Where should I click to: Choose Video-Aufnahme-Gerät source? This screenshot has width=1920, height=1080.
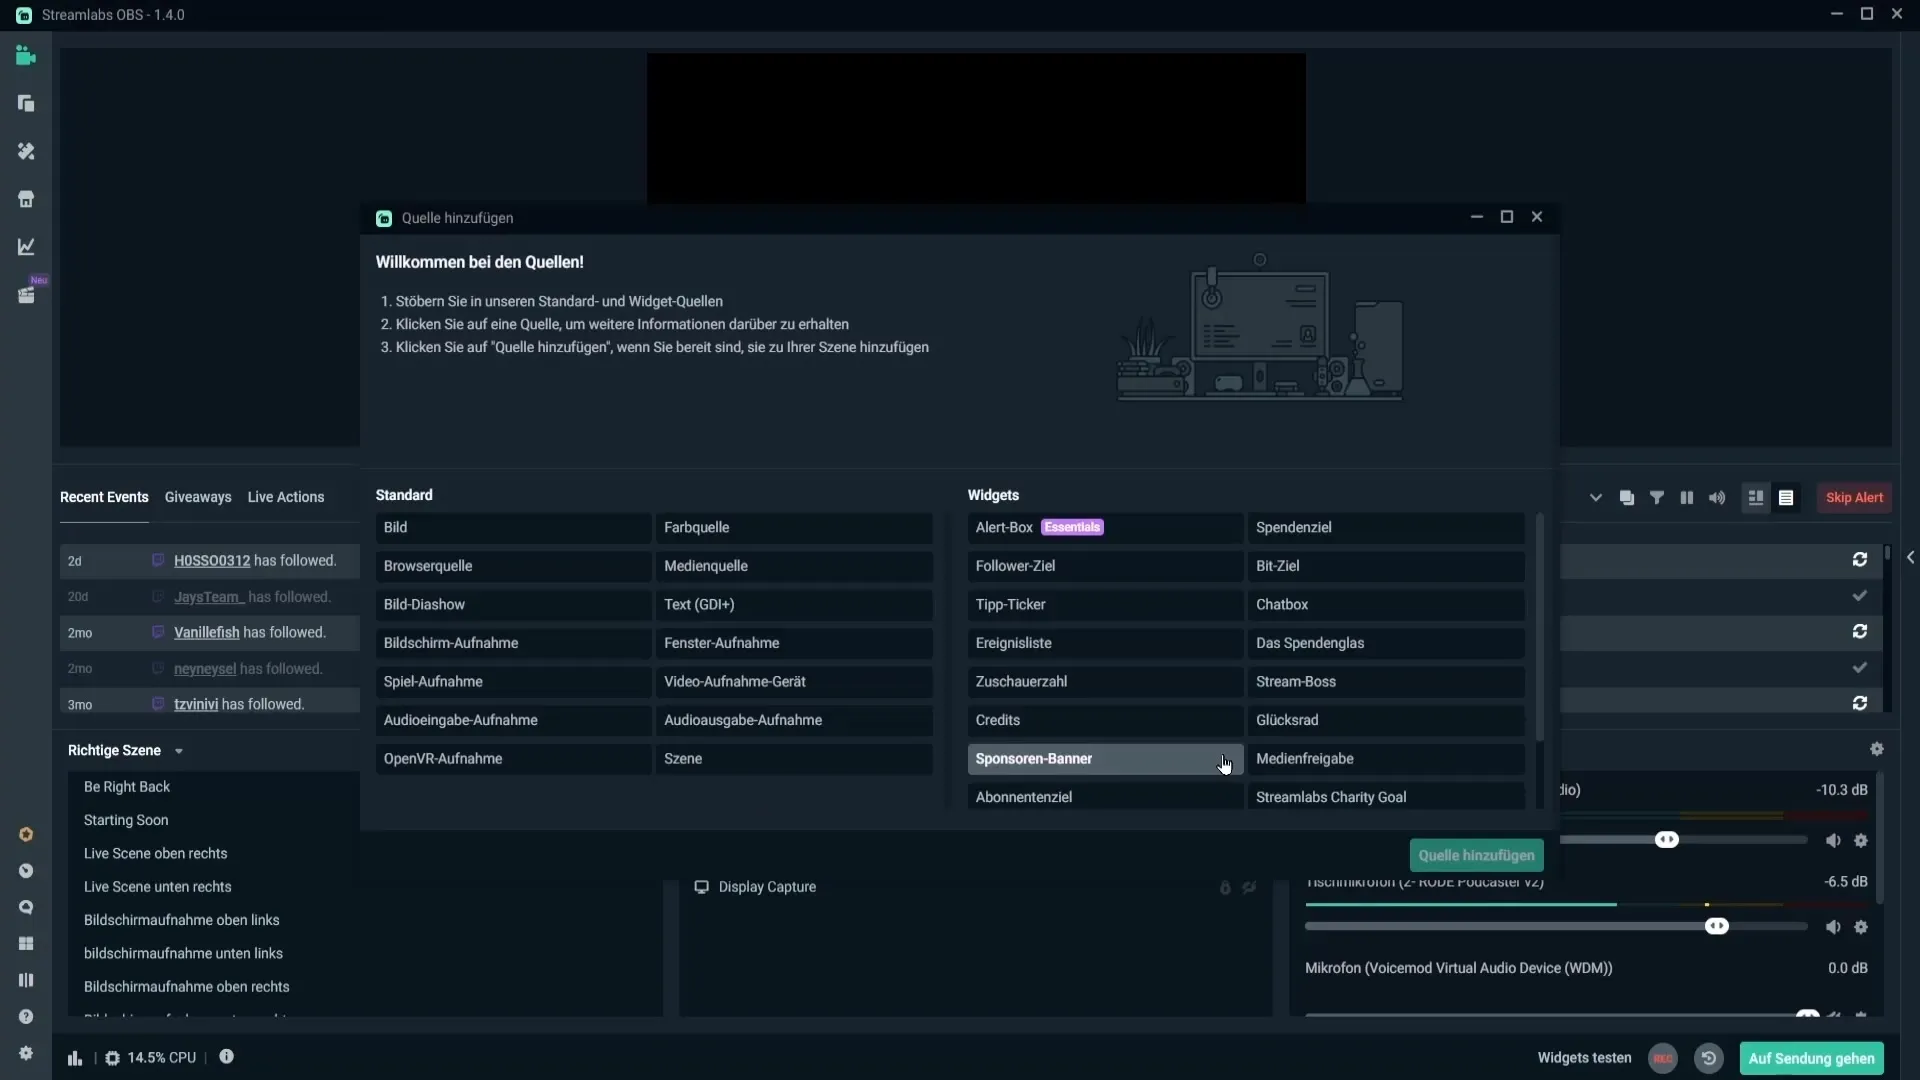coord(794,682)
